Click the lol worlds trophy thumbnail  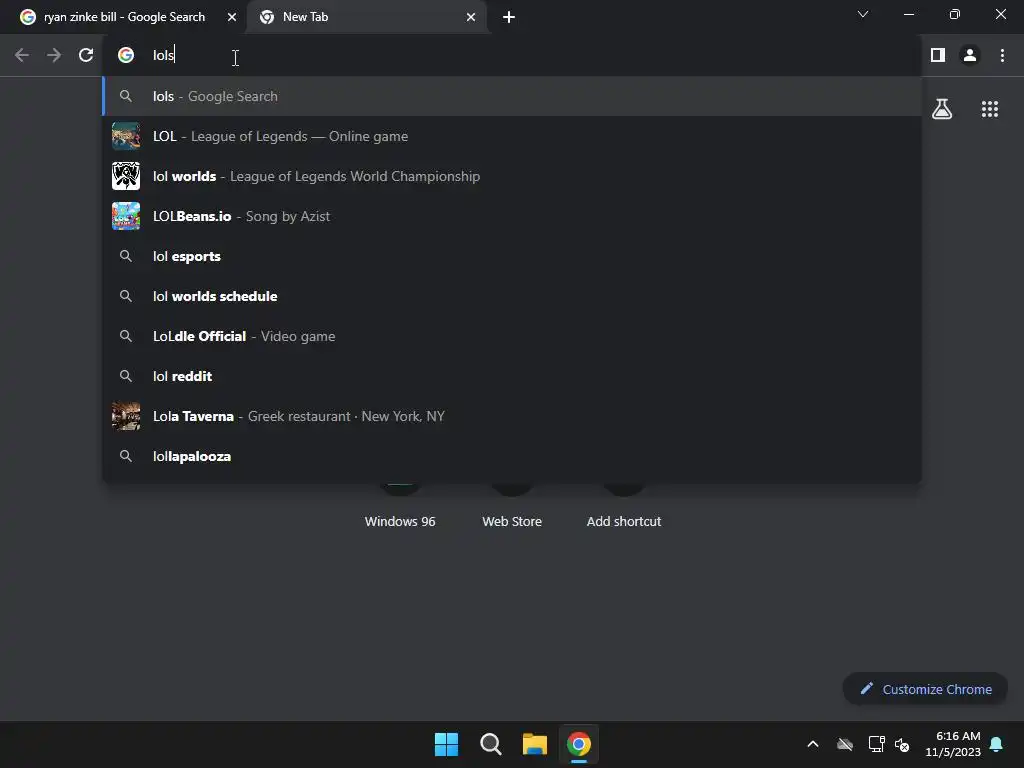(x=126, y=176)
